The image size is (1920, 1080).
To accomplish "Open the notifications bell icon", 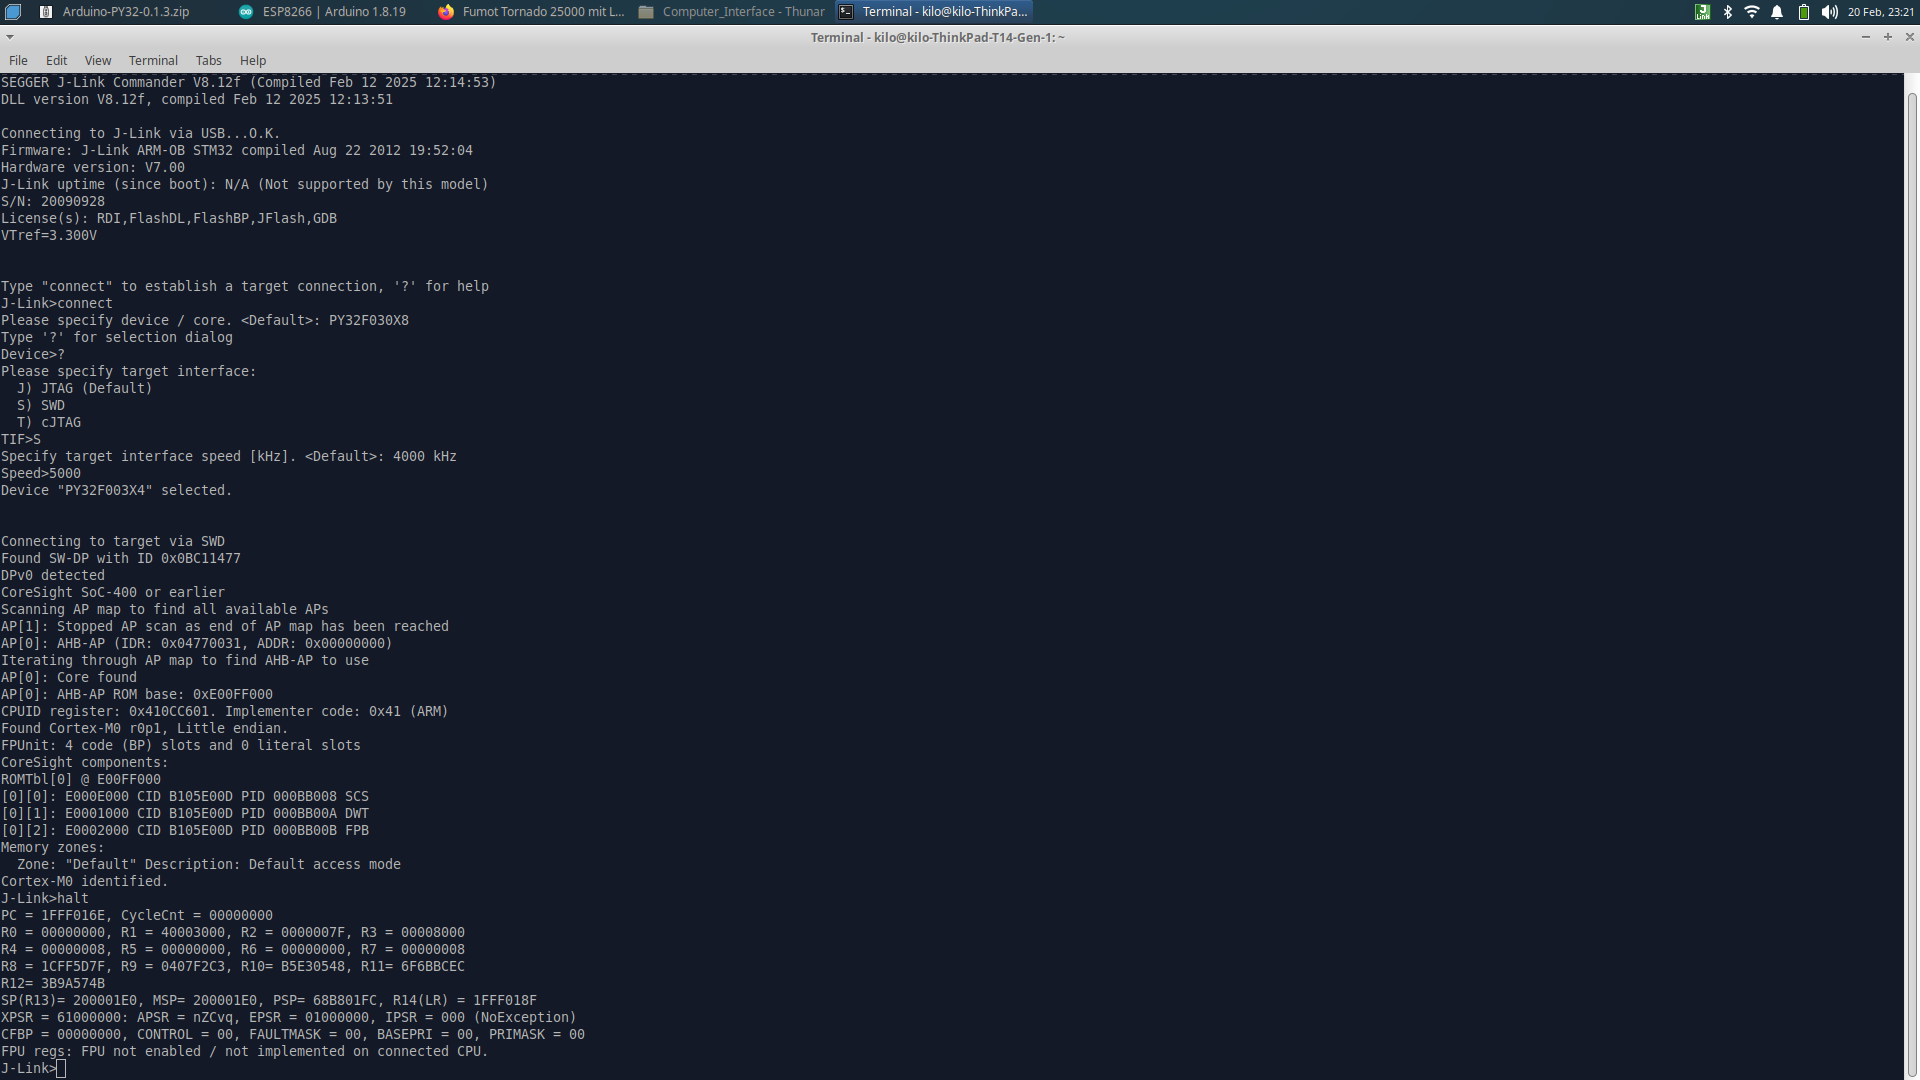I will (1777, 12).
